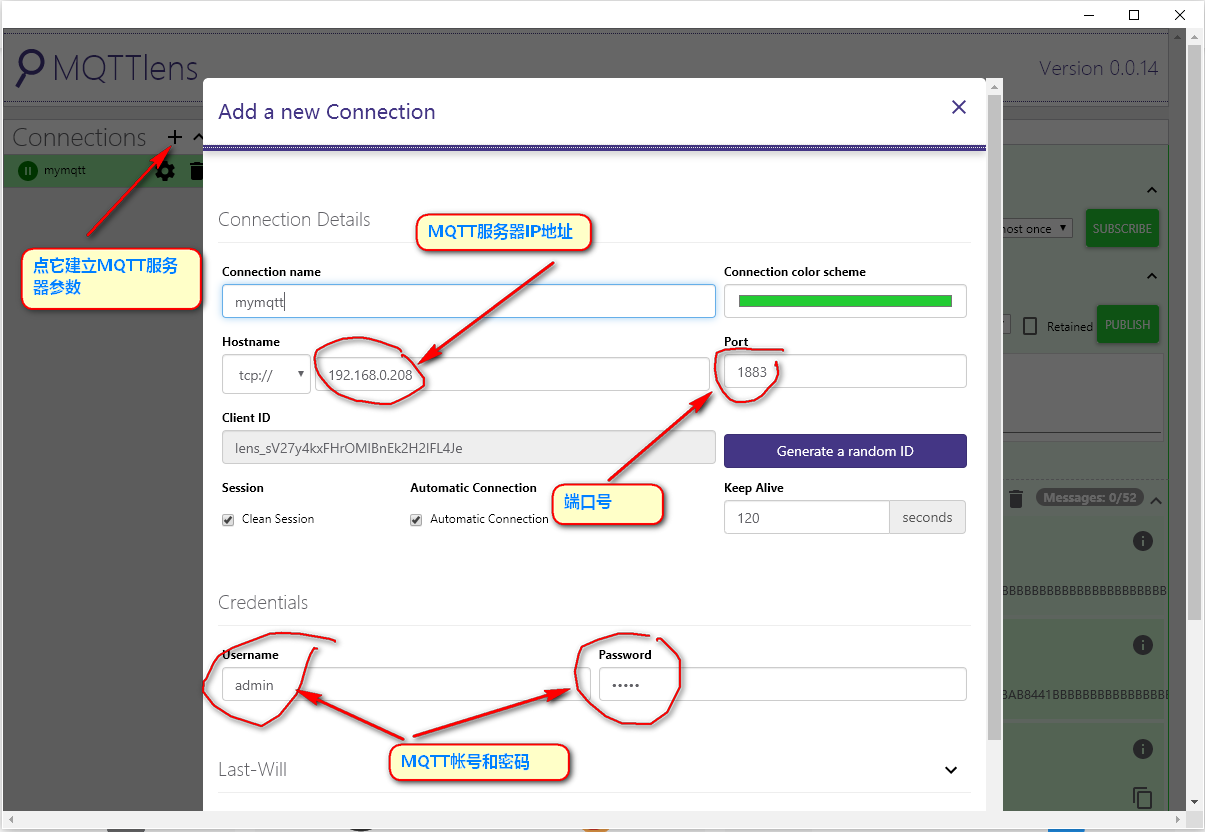Select the mymqtt connection entry

pos(65,171)
